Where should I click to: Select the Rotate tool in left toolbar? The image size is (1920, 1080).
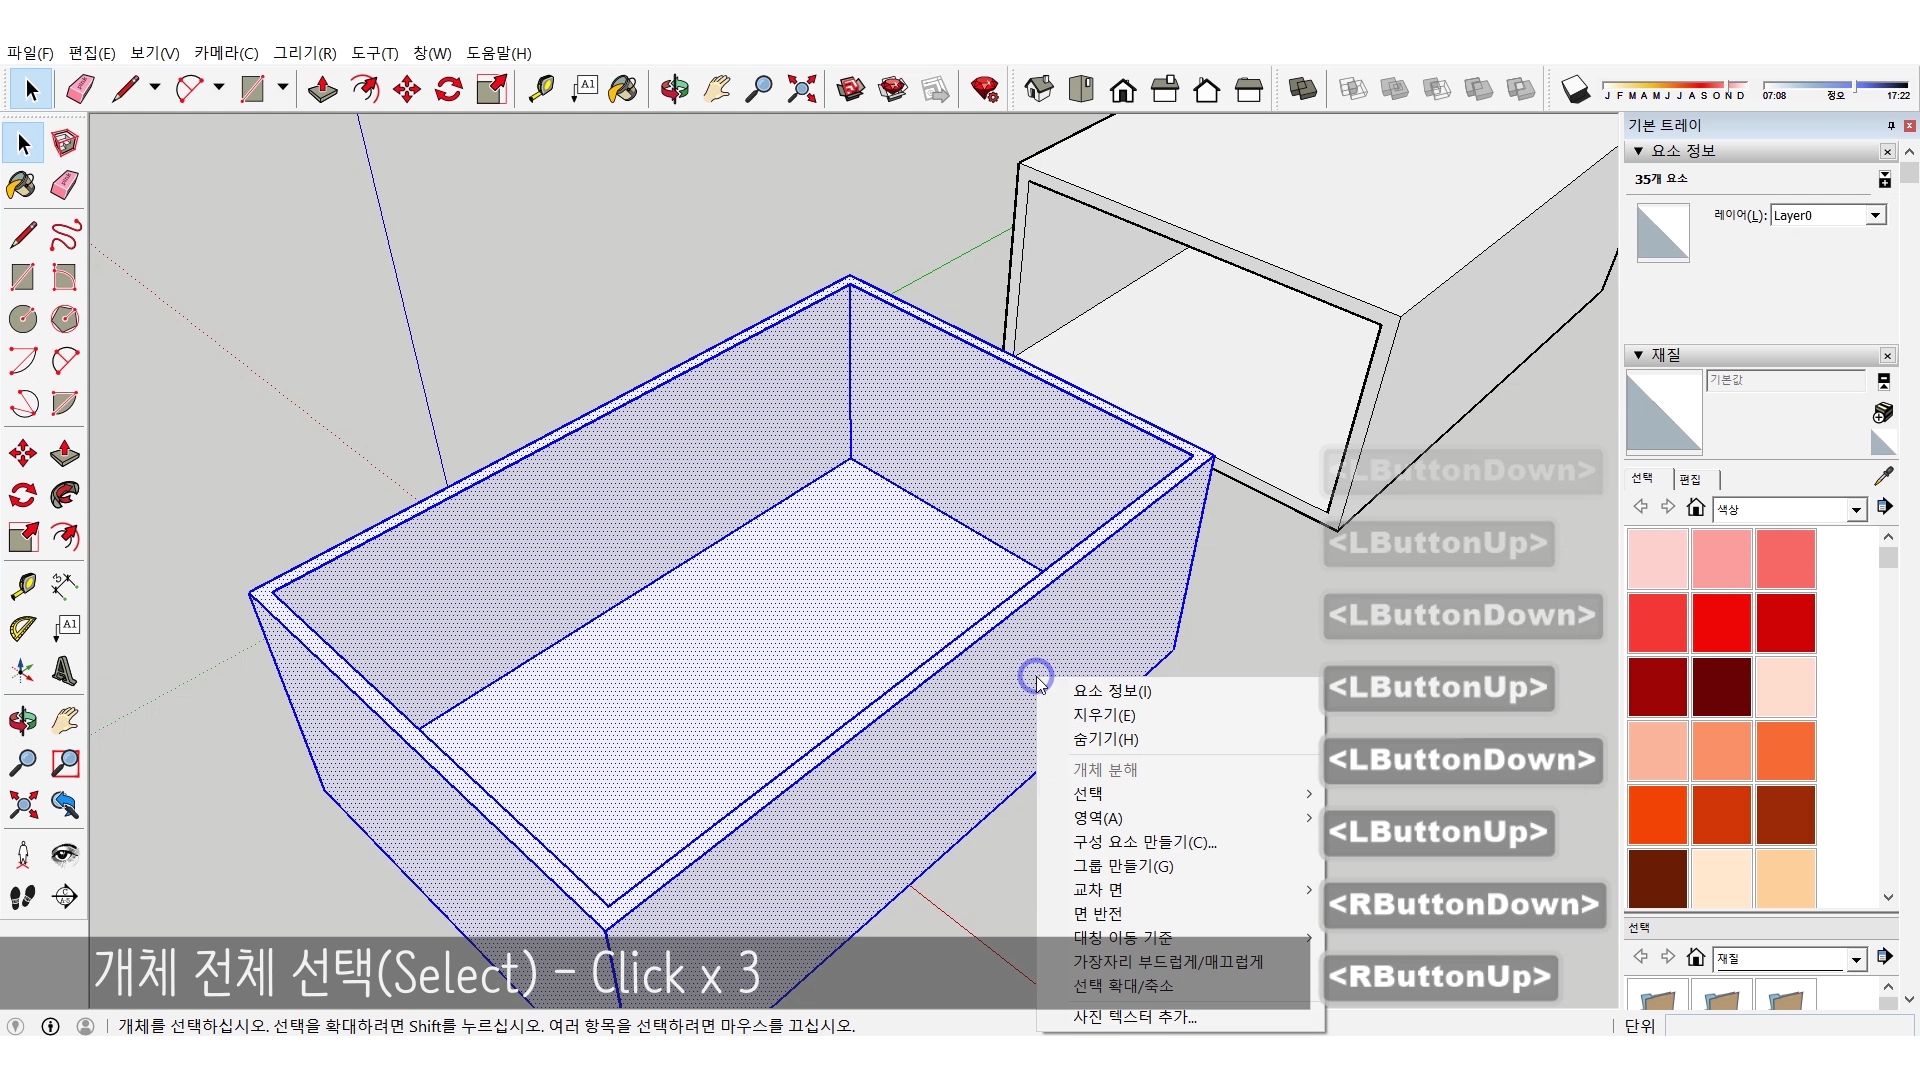(x=23, y=495)
